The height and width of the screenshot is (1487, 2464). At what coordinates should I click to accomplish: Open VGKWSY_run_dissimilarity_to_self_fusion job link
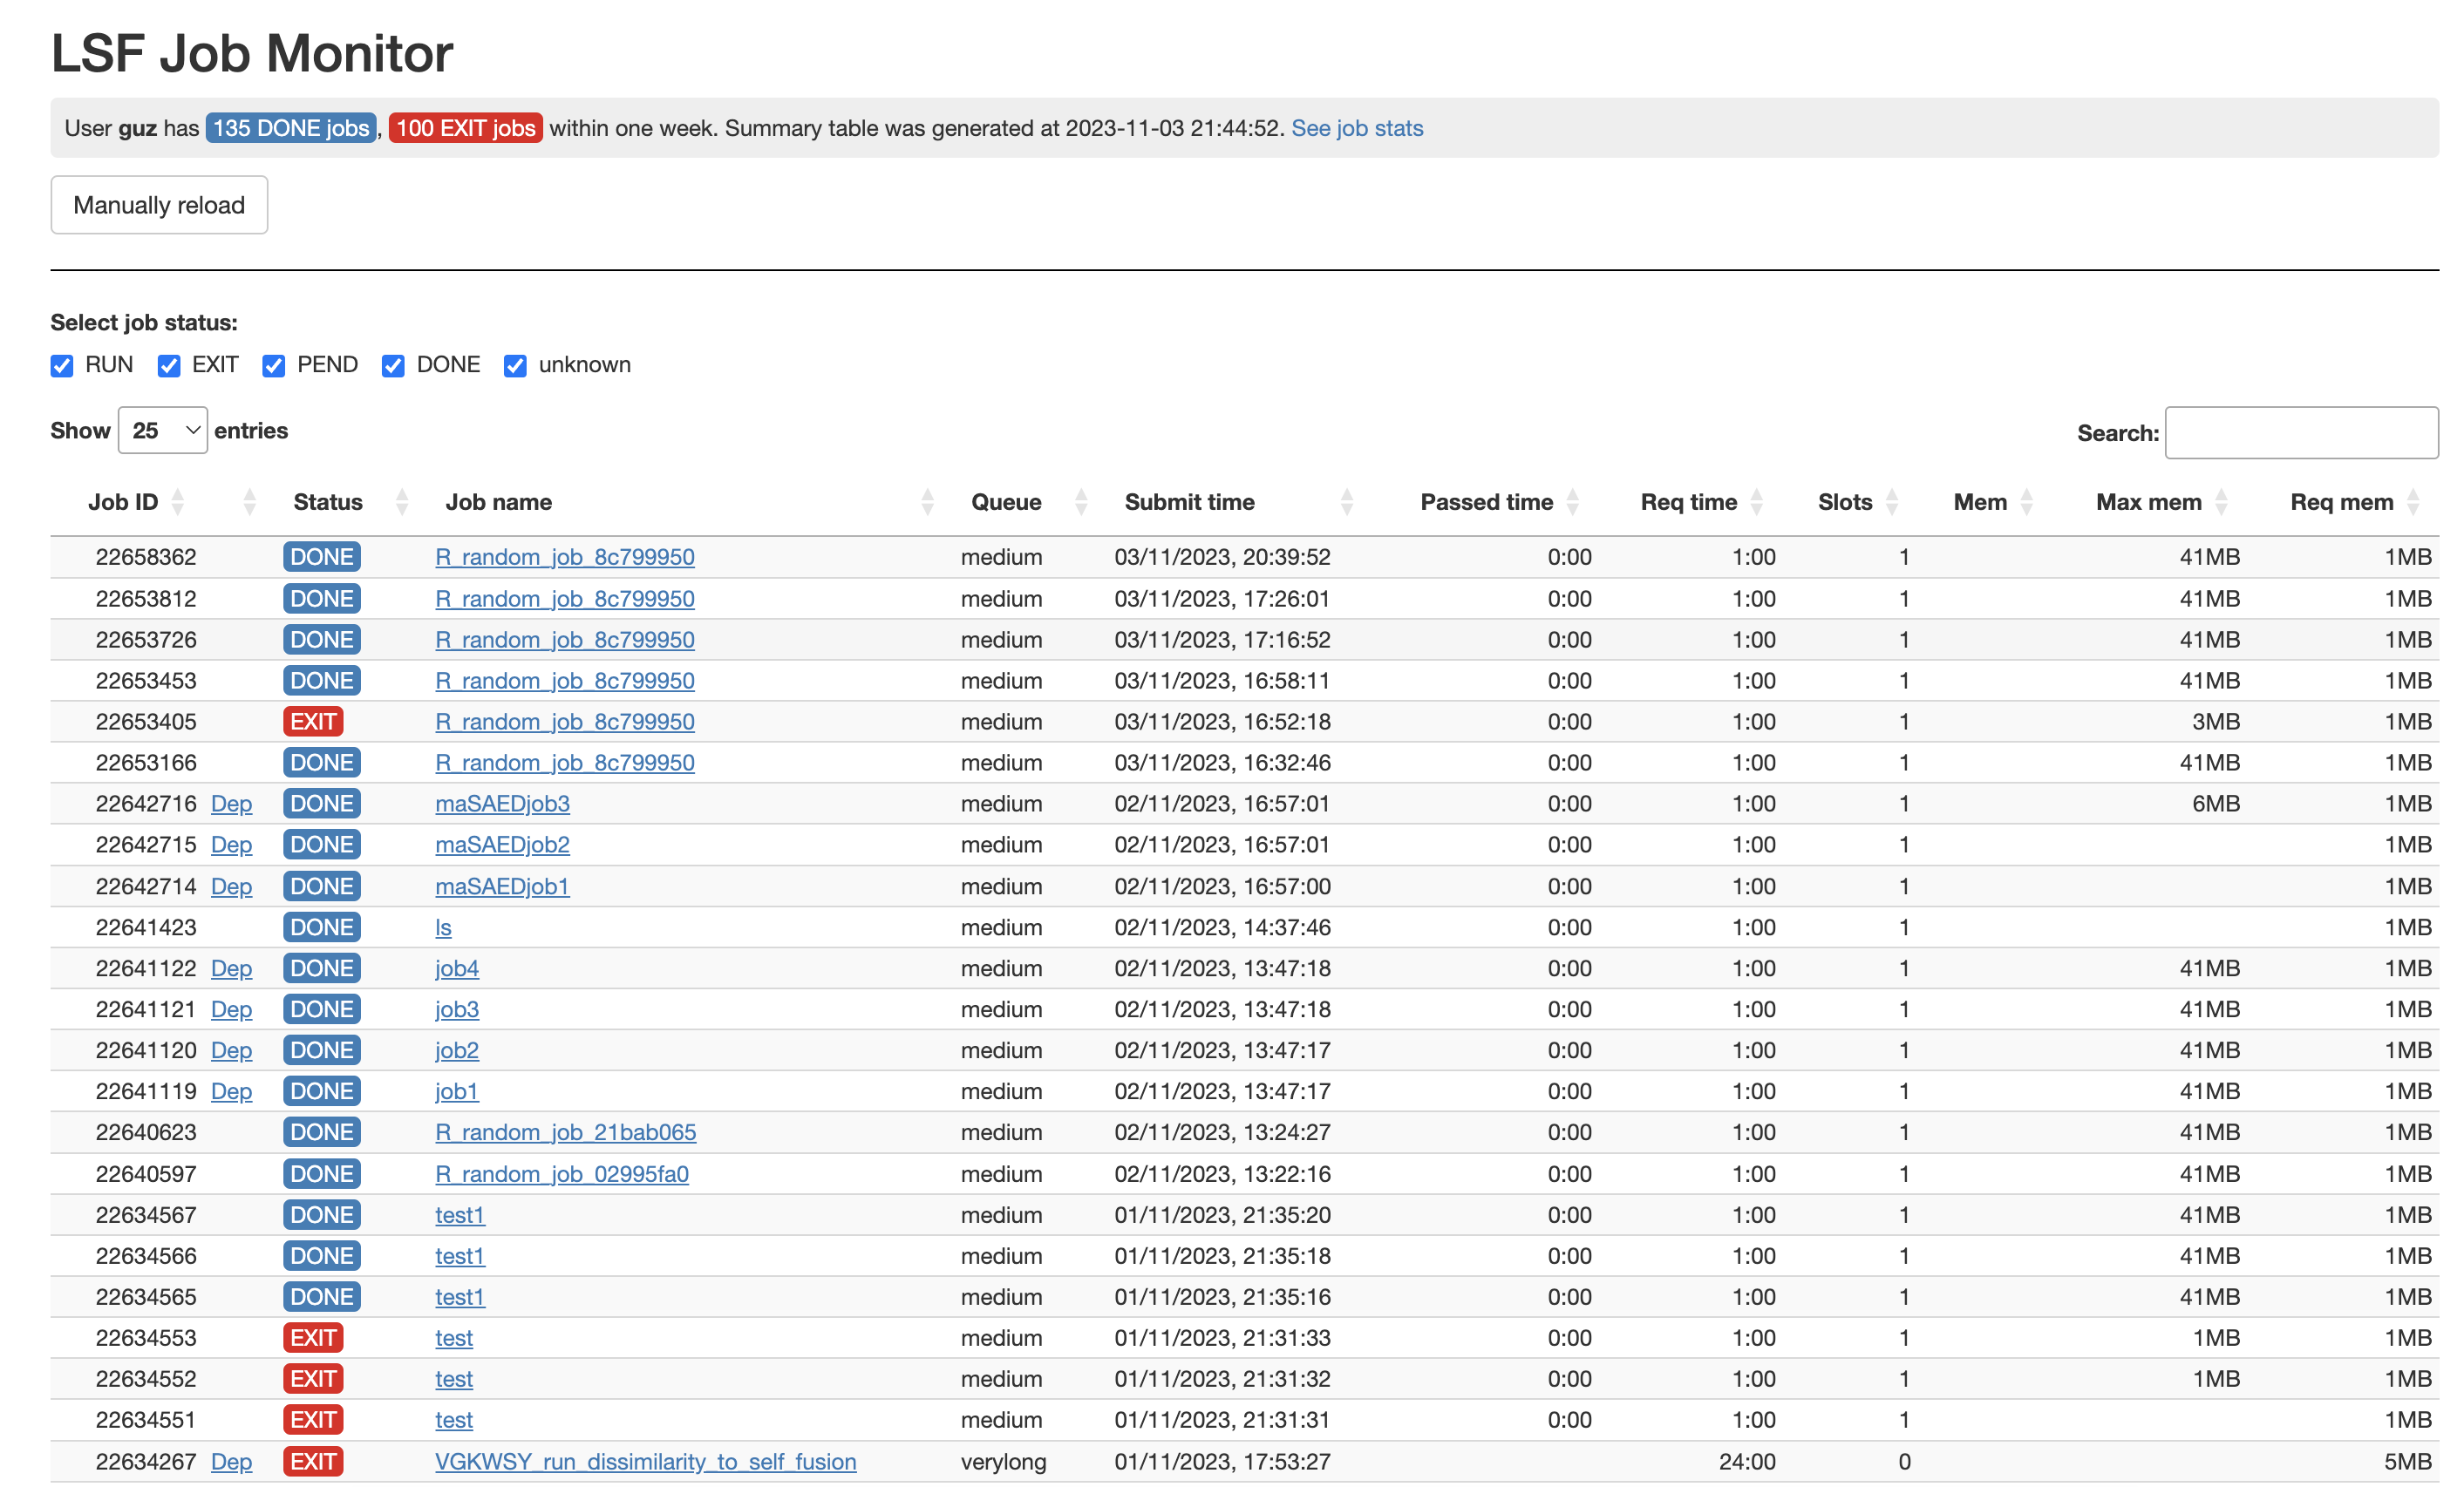[646, 1462]
